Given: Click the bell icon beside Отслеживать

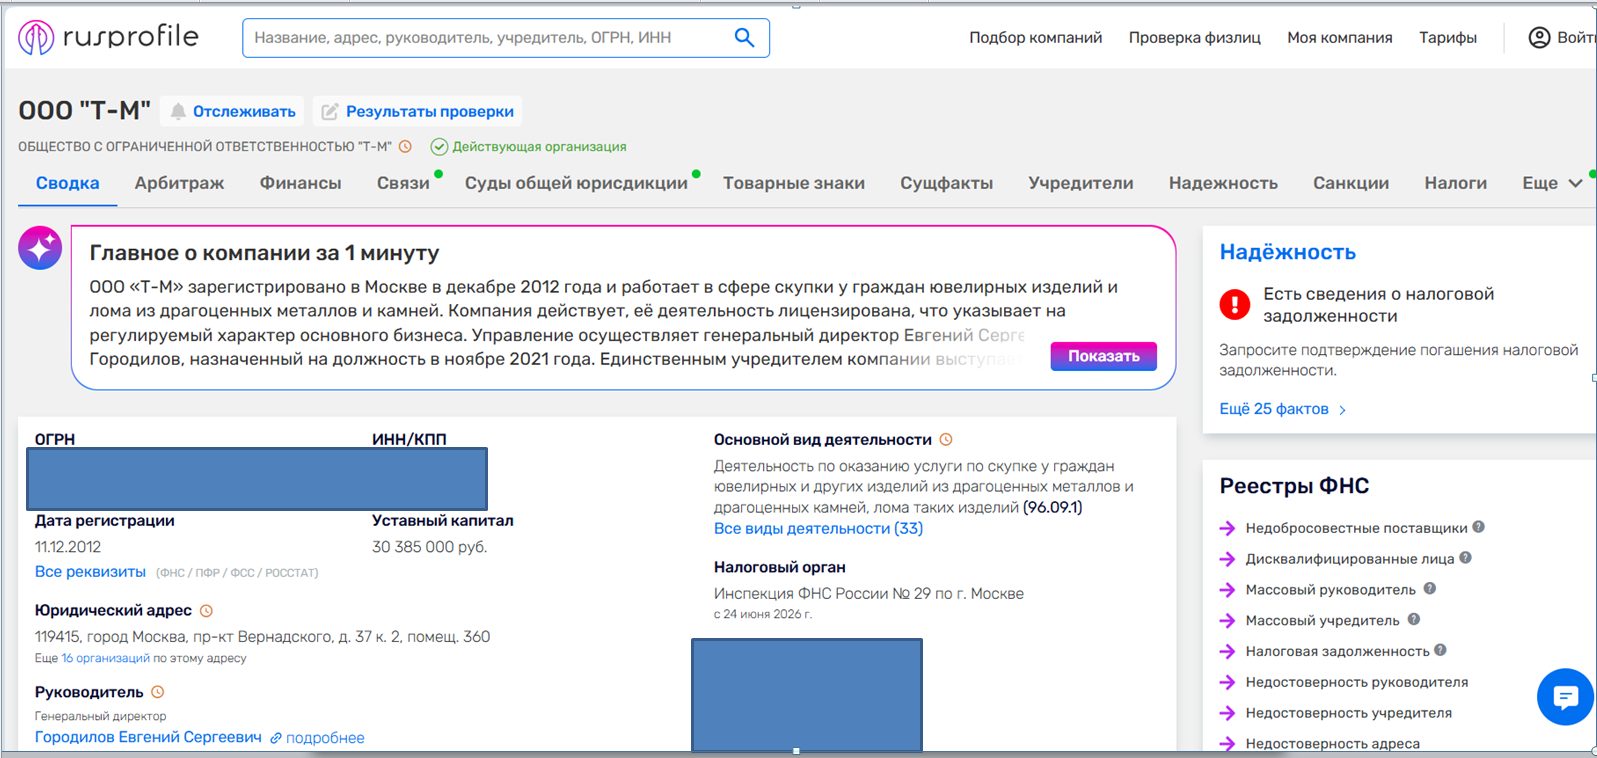Looking at the screenshot, I should point(178,111).
